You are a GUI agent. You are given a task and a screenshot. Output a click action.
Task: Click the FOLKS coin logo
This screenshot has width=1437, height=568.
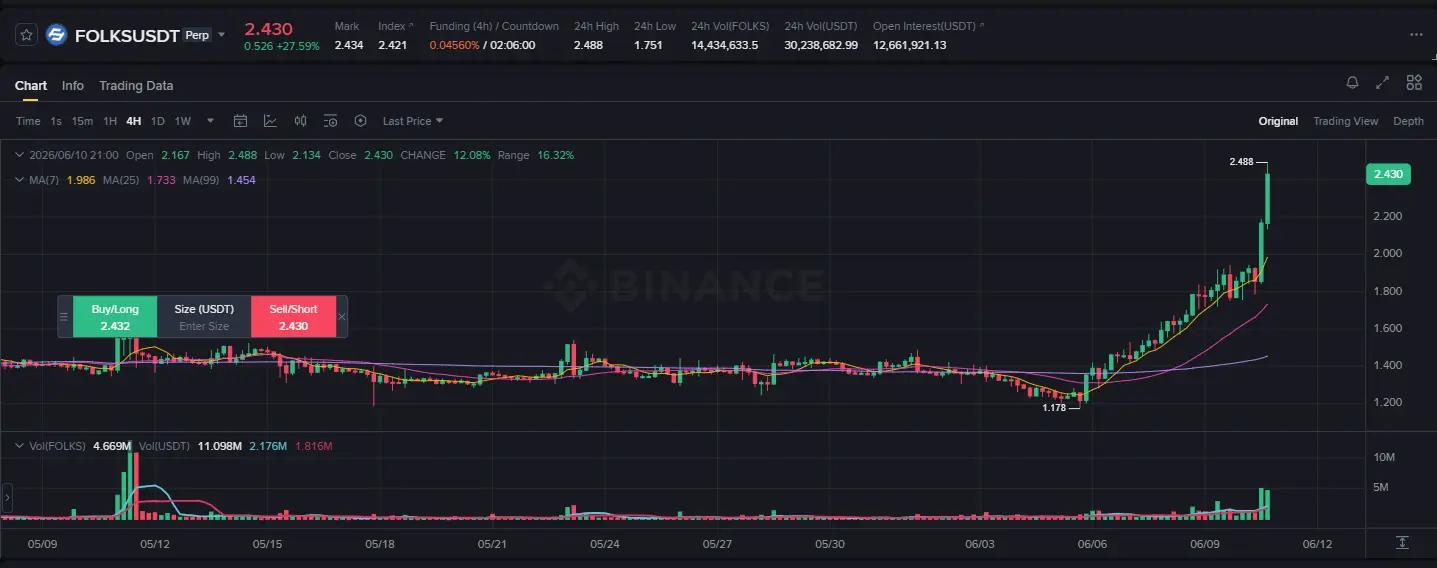click(x=56, y=35)
